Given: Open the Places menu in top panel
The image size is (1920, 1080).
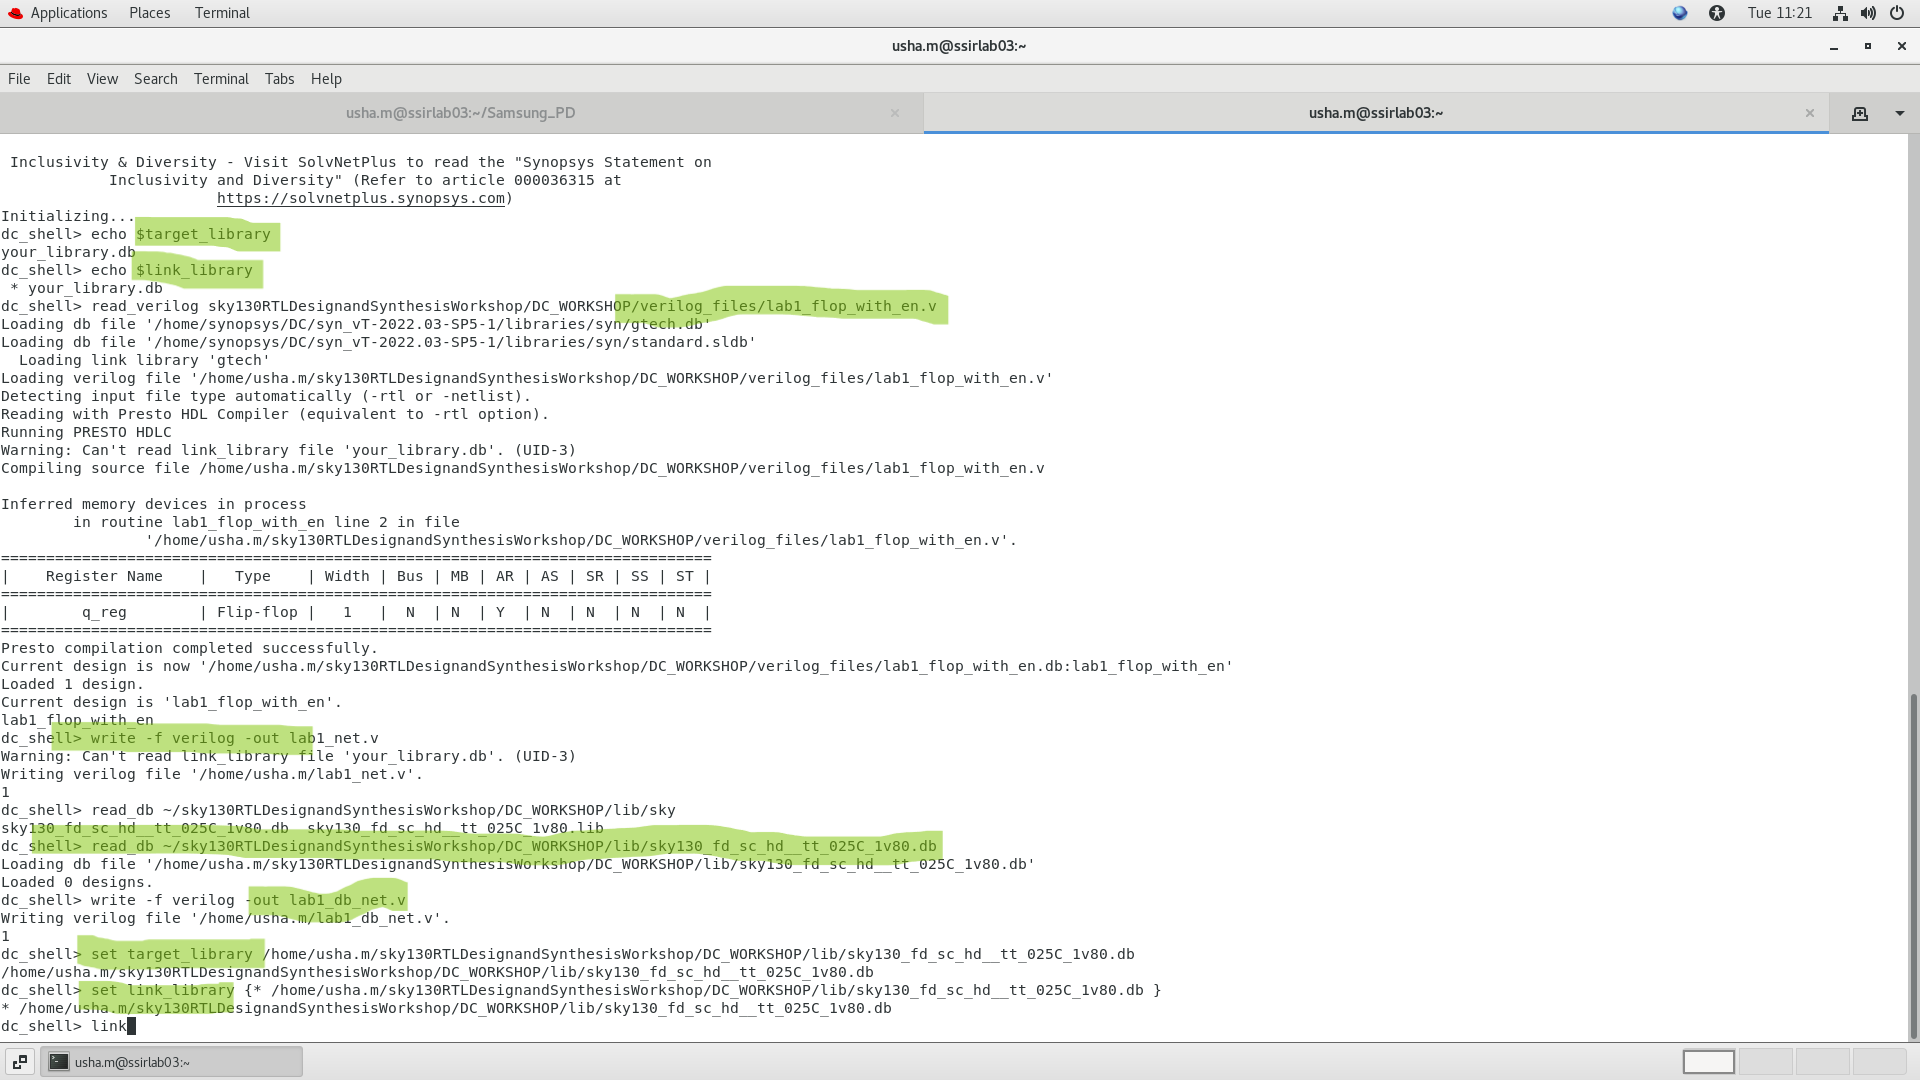Looking at the screenshot, I should 149,13.
